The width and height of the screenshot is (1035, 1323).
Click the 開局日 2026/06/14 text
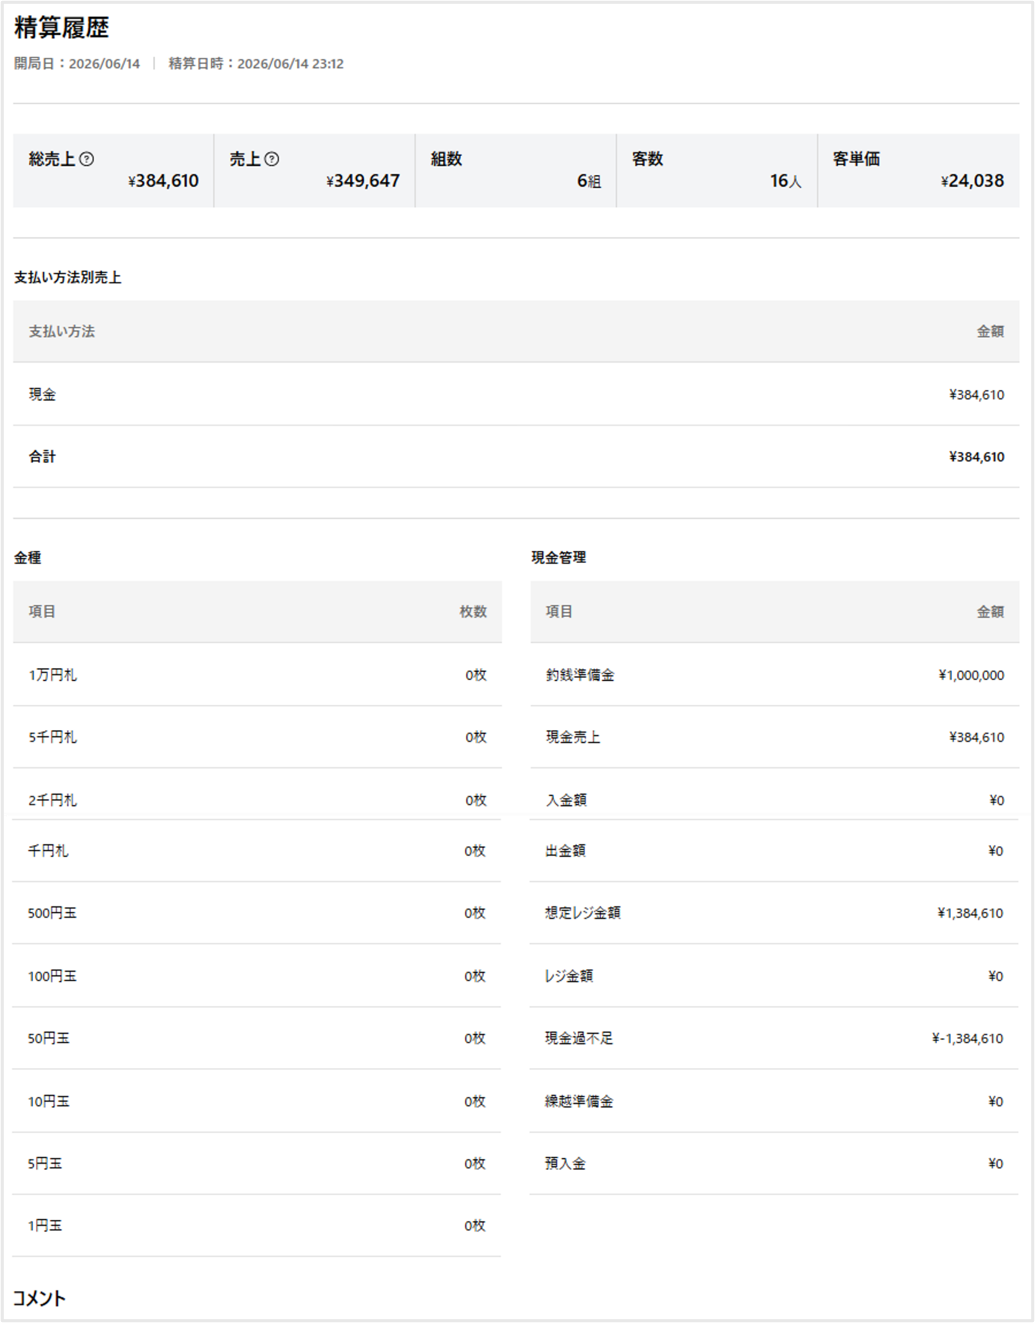click(x=77, y=63)
